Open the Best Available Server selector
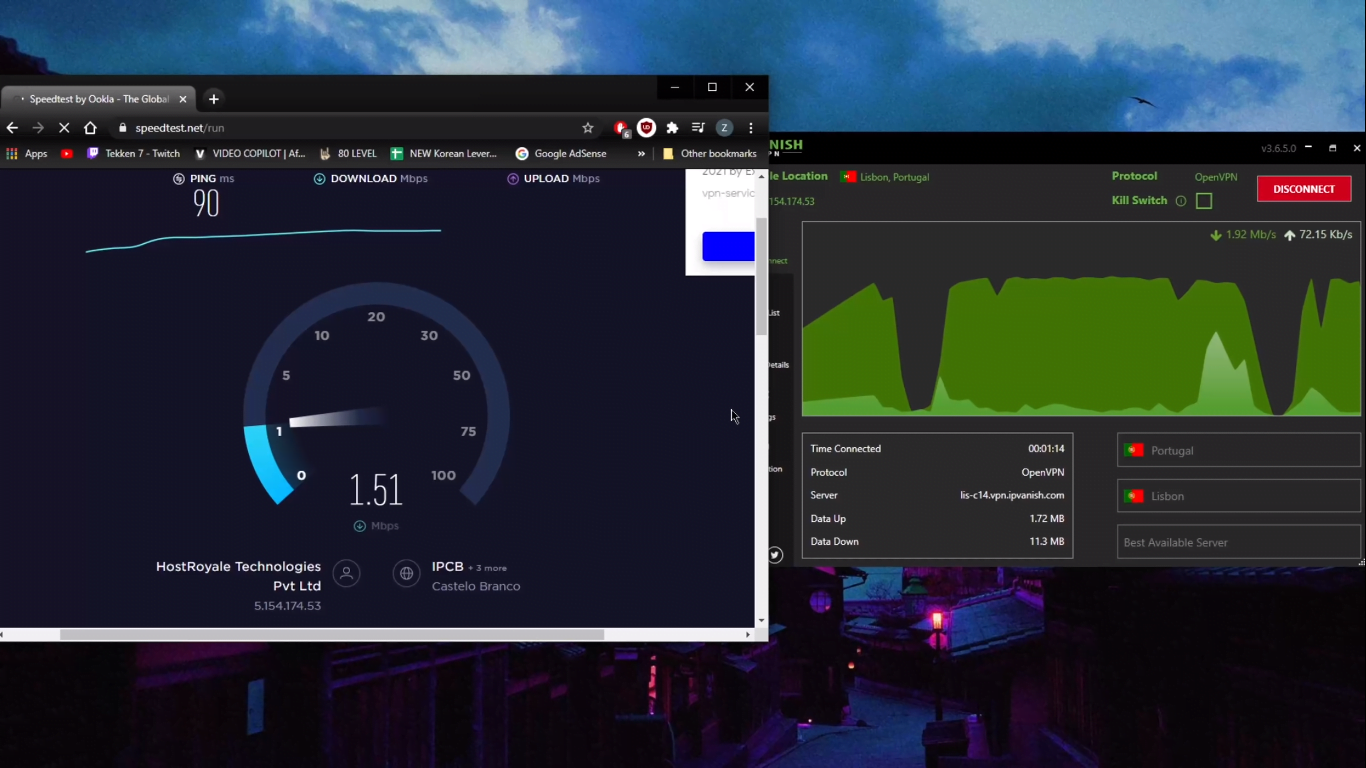 click(x=1238, y=542)
